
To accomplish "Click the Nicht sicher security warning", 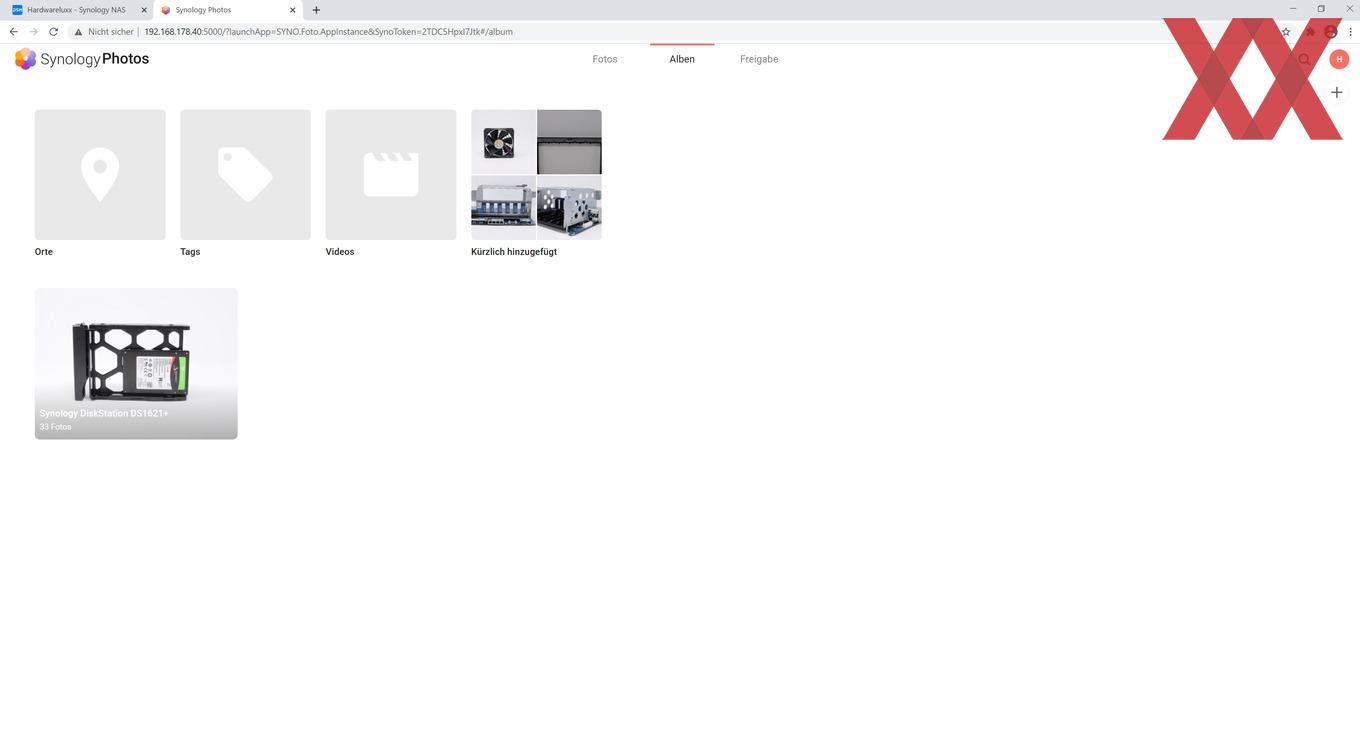I will point(104,32).
